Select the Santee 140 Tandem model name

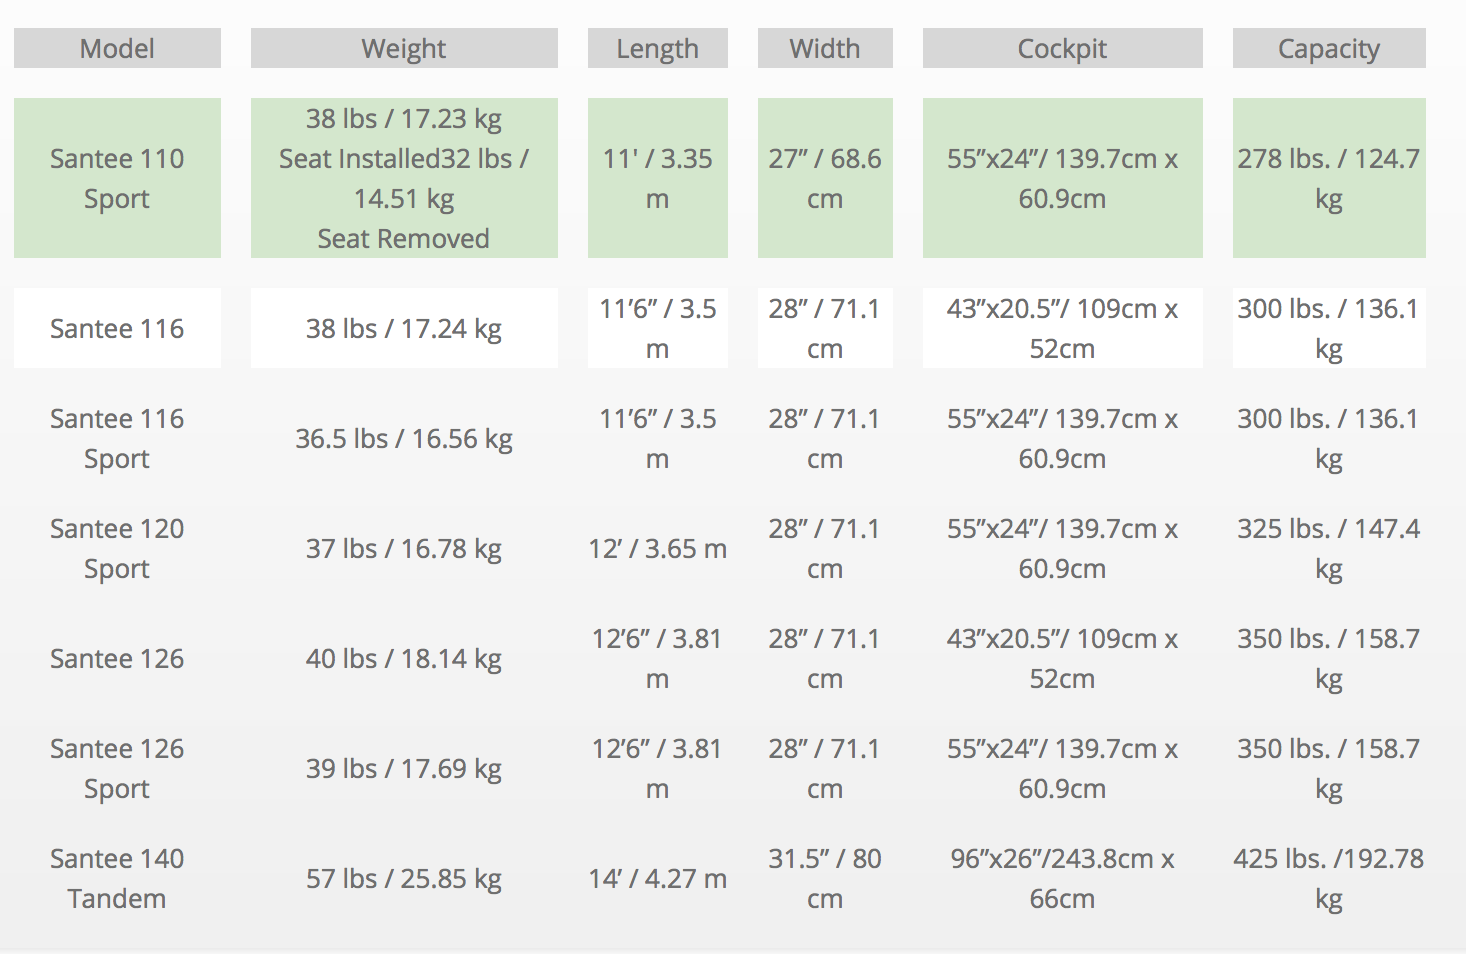[117, 878]
